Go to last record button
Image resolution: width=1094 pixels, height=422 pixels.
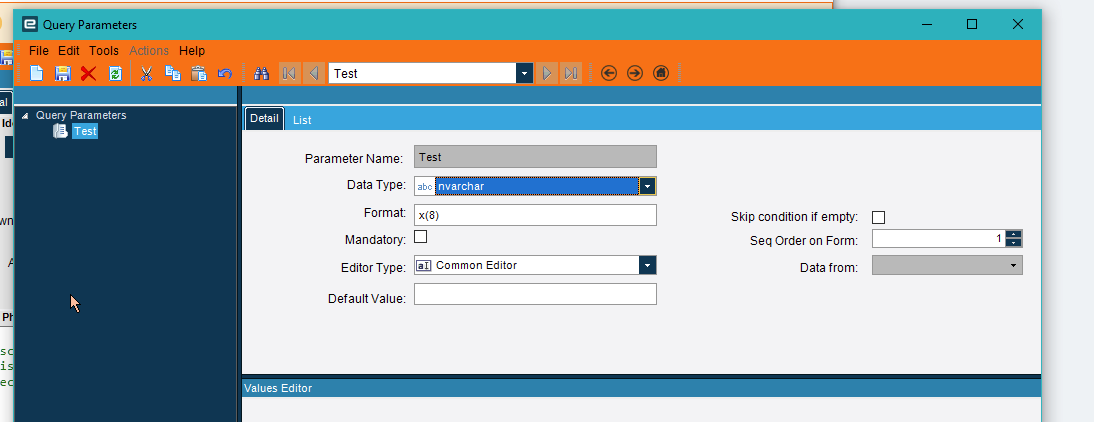tap(571, 73)
